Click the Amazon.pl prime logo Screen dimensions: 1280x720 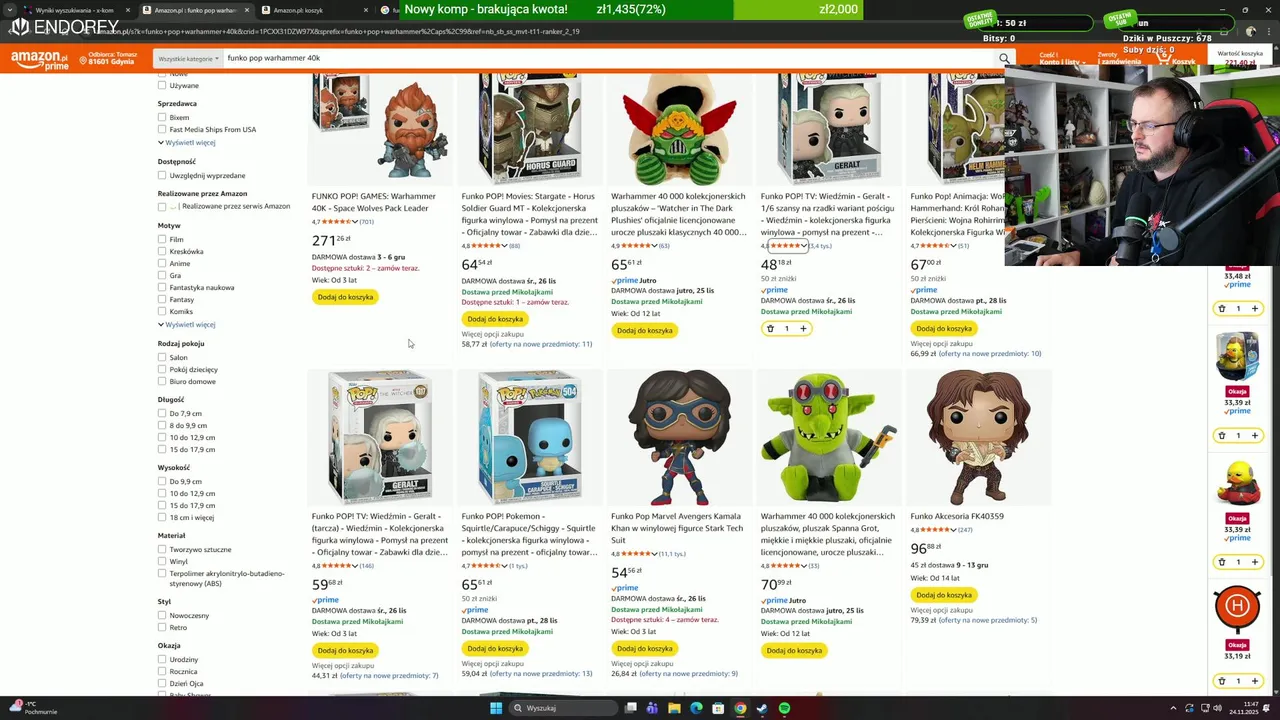pyautogui.click(x=40, y=61)
